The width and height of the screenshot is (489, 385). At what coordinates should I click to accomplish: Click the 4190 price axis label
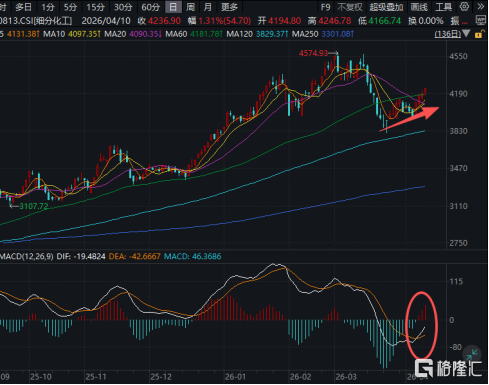pos(458,94)
